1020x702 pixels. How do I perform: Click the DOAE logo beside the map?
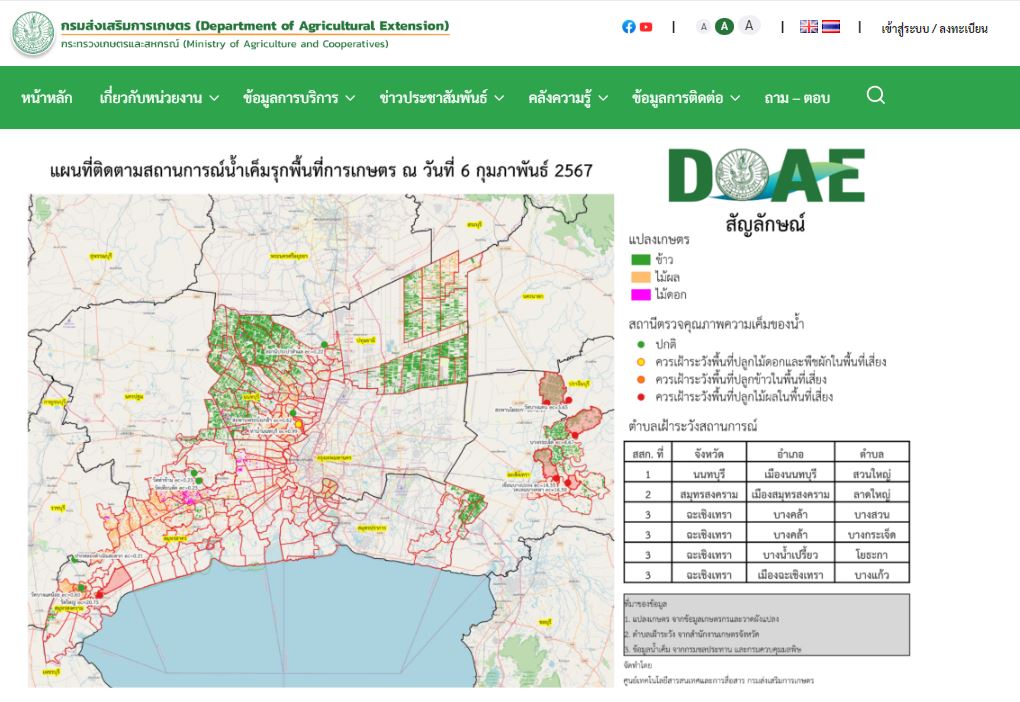click(x=766, y=176)
